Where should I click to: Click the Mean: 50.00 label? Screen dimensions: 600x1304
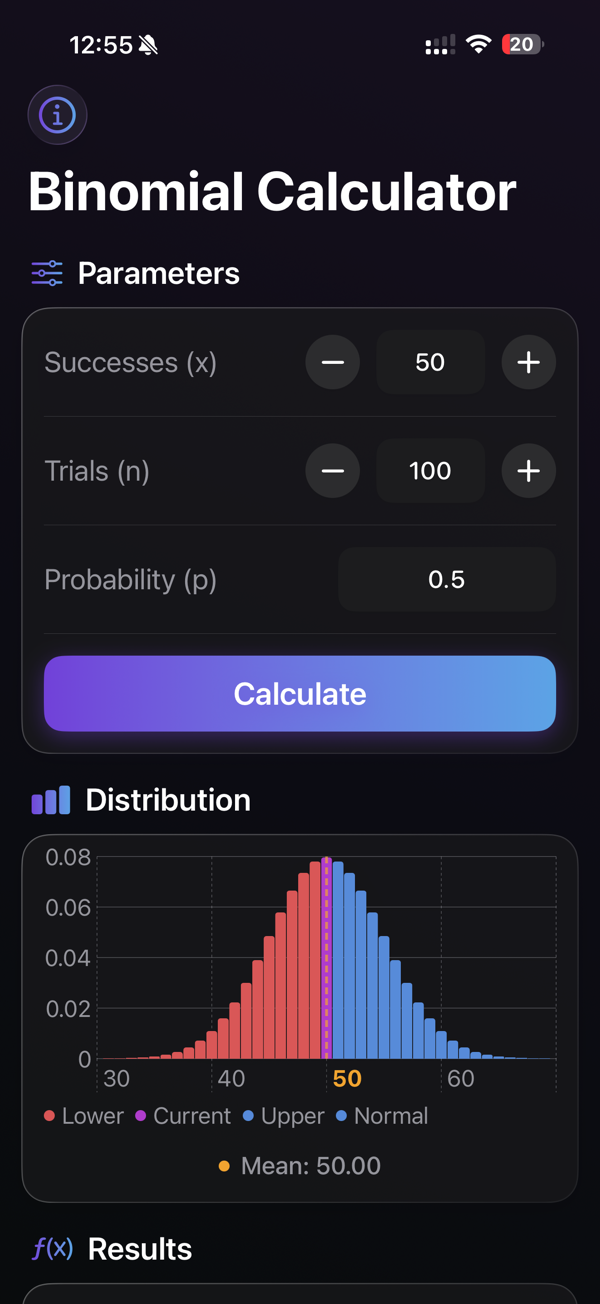tap(299, 1165)
